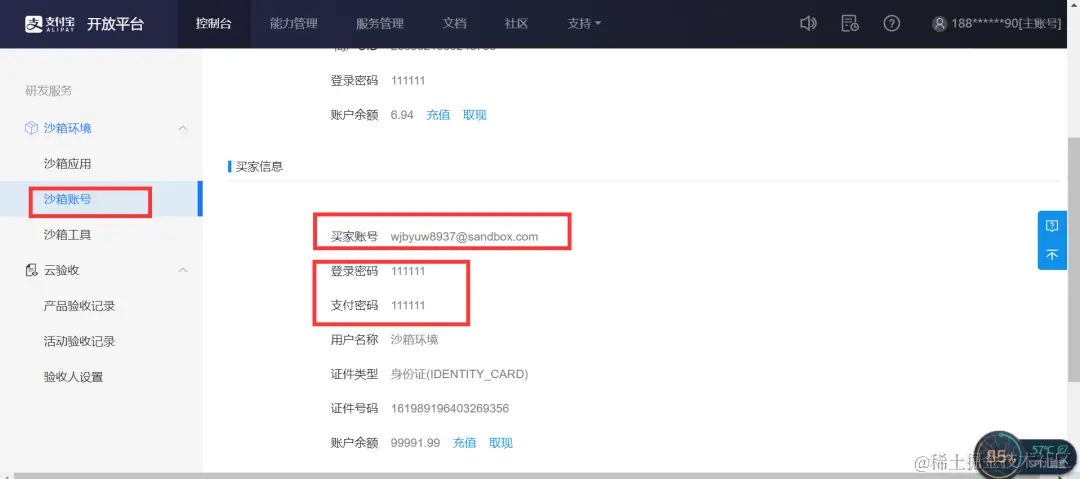Open the help question mark icon
Image resolution: width=1080 pixels, height=479 pixels.
[x=891, y=23]
